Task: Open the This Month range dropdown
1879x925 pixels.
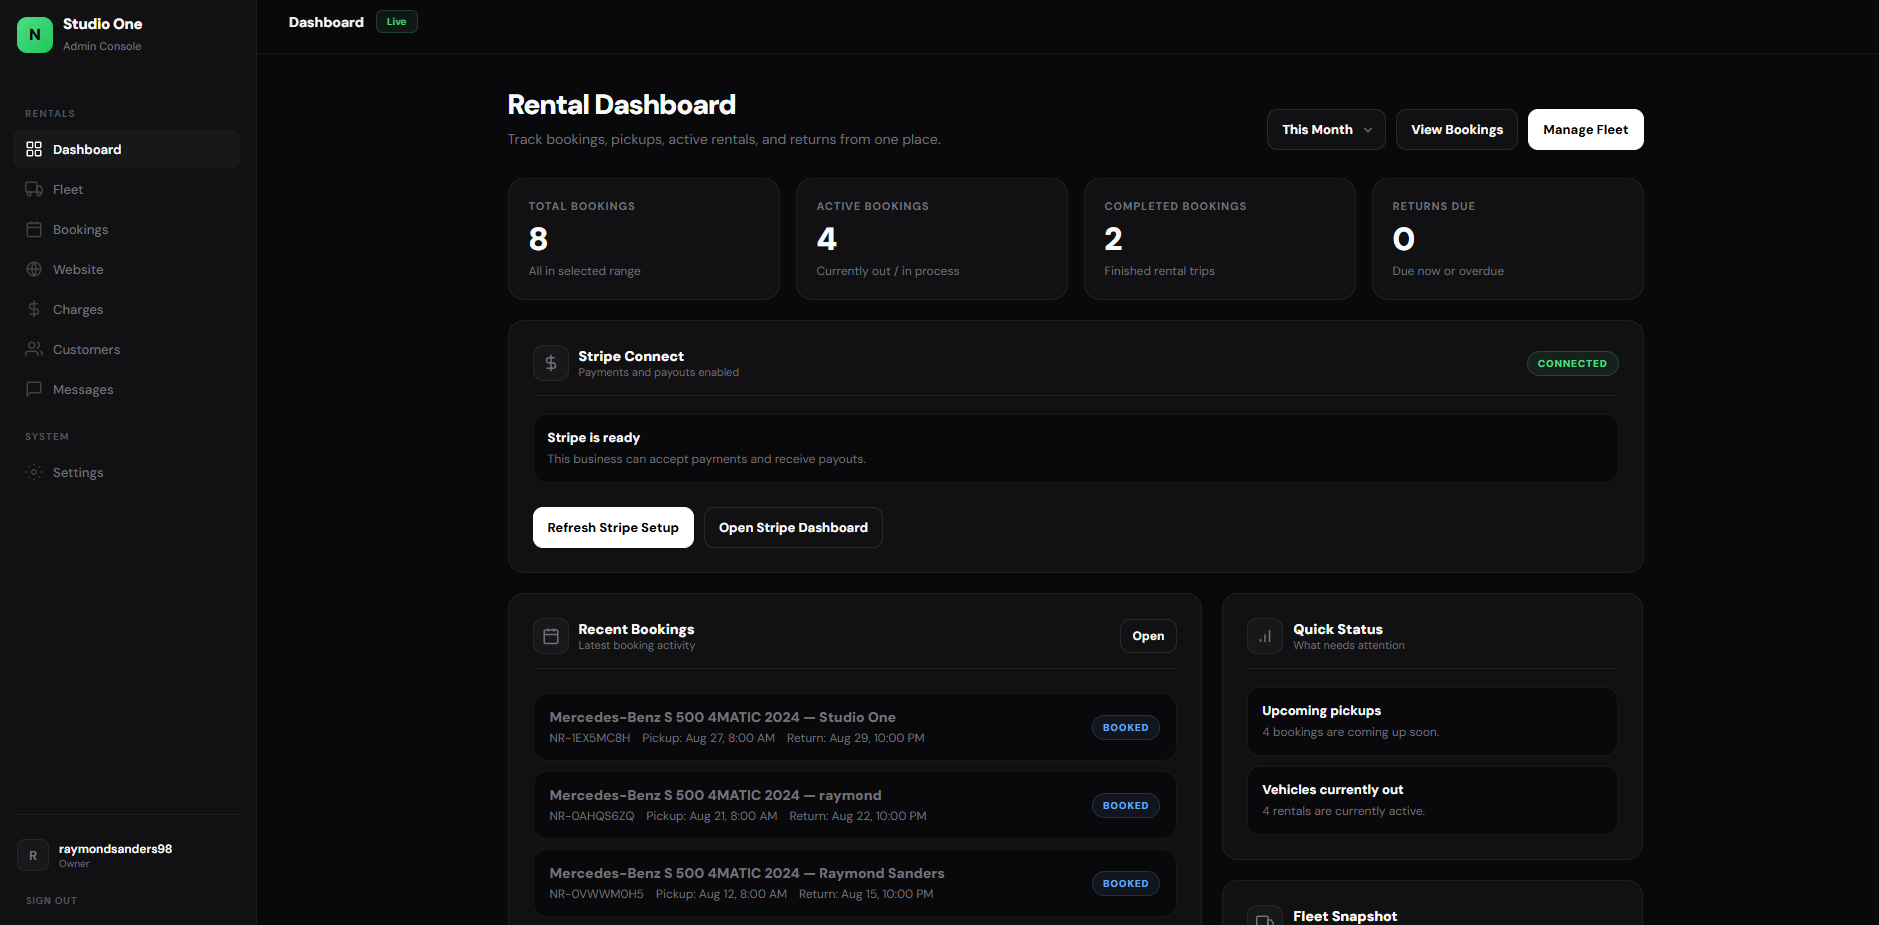Action: tap(1326, 130)
